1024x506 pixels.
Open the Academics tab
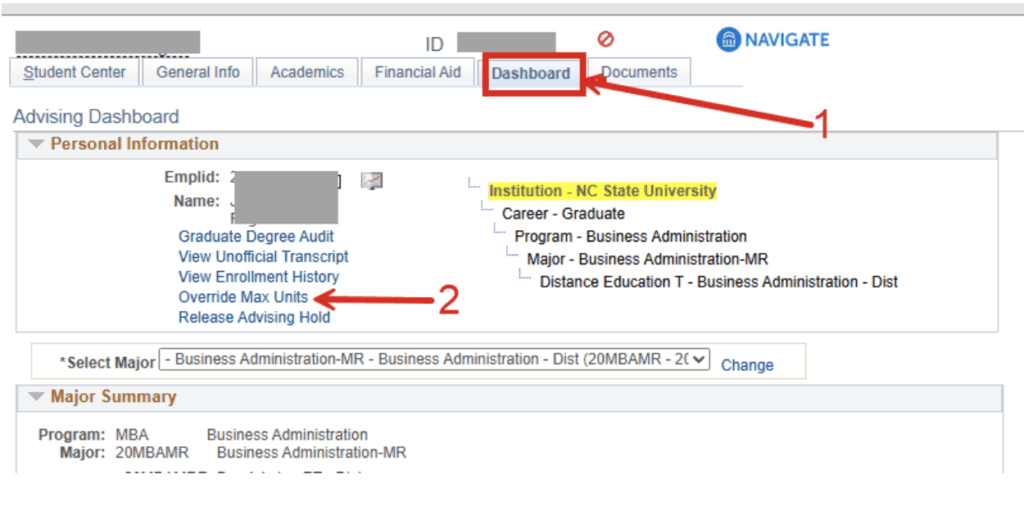[307, 72]
